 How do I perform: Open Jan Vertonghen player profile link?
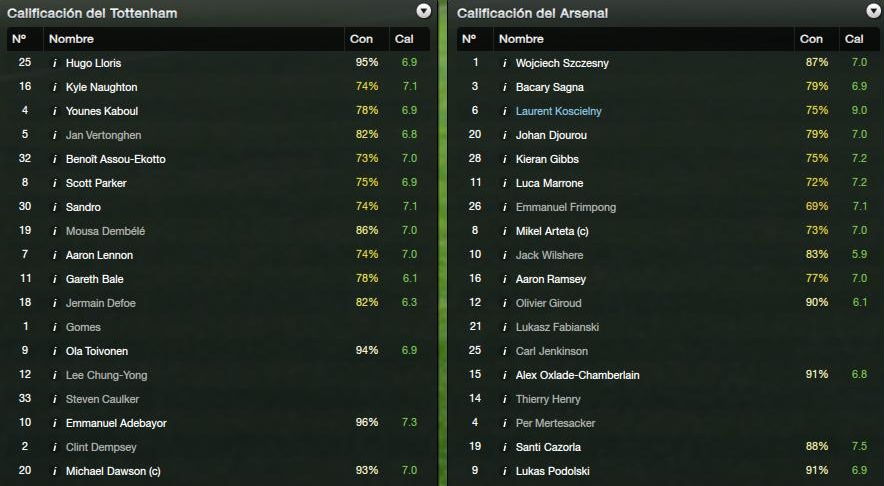[x=103, y=135]
